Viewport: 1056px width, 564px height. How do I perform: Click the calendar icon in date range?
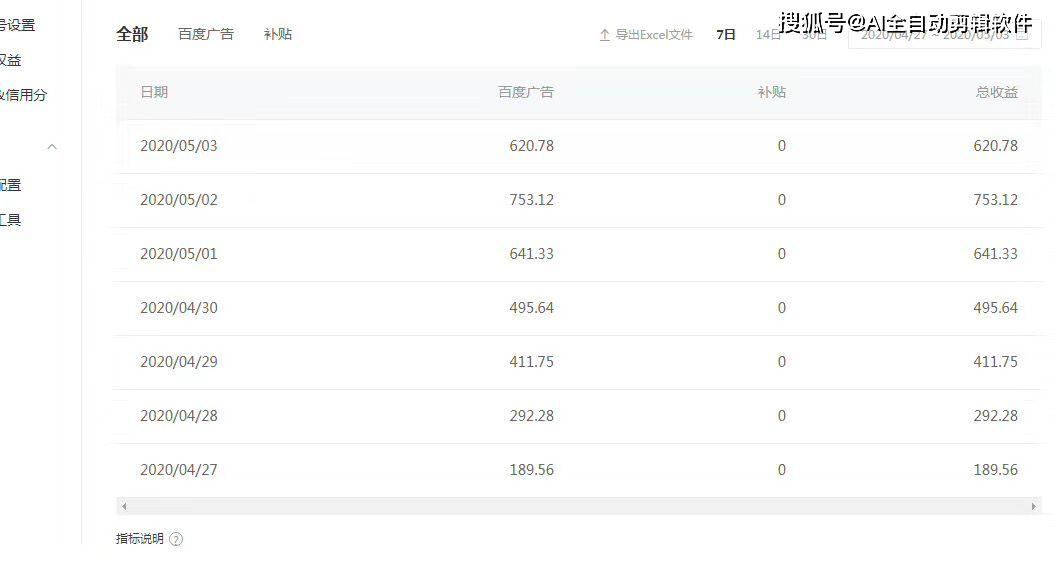1022,35
